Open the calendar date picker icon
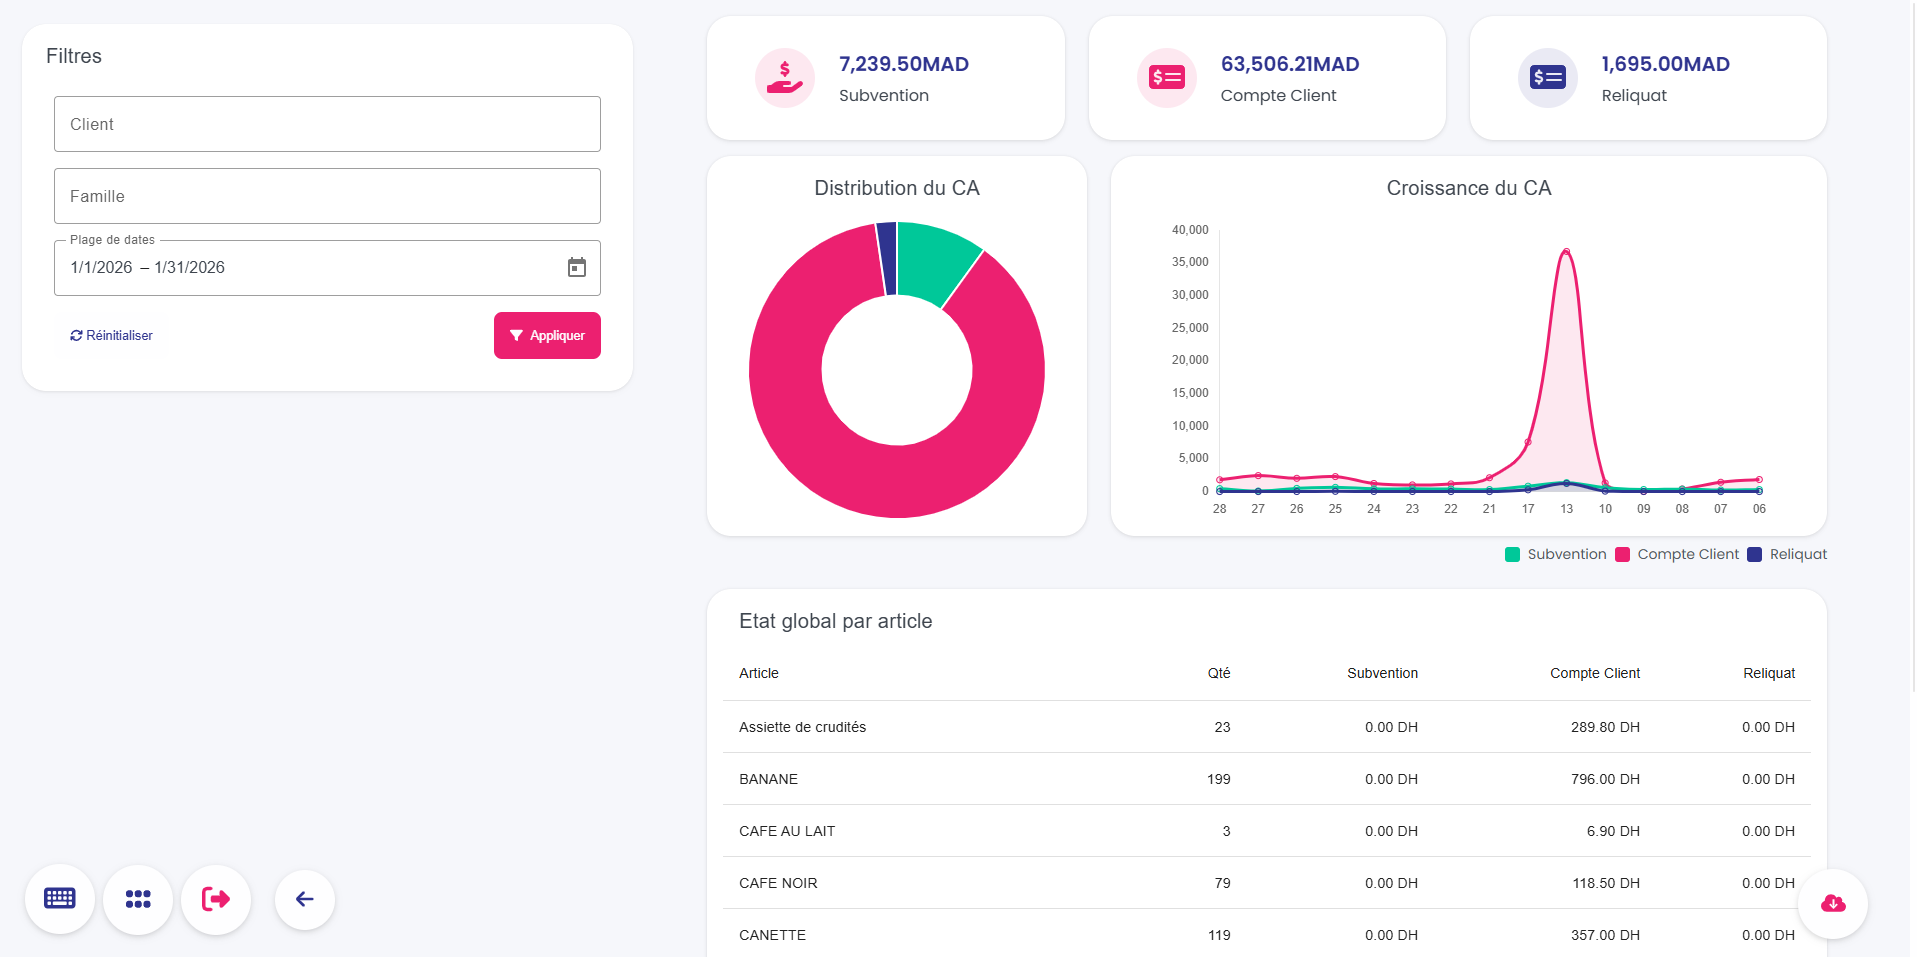1917x957 pixels. tap(577, 267)
